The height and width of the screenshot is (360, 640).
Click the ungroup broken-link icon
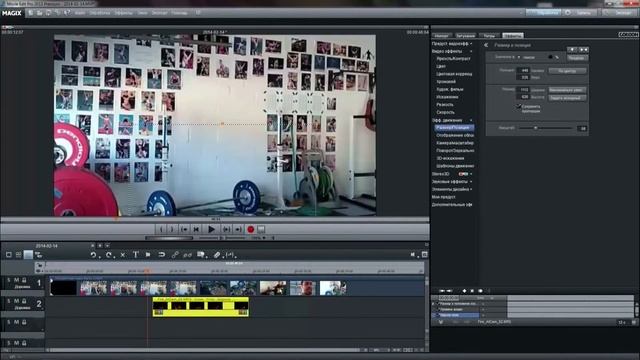click(x=188, y=255)
